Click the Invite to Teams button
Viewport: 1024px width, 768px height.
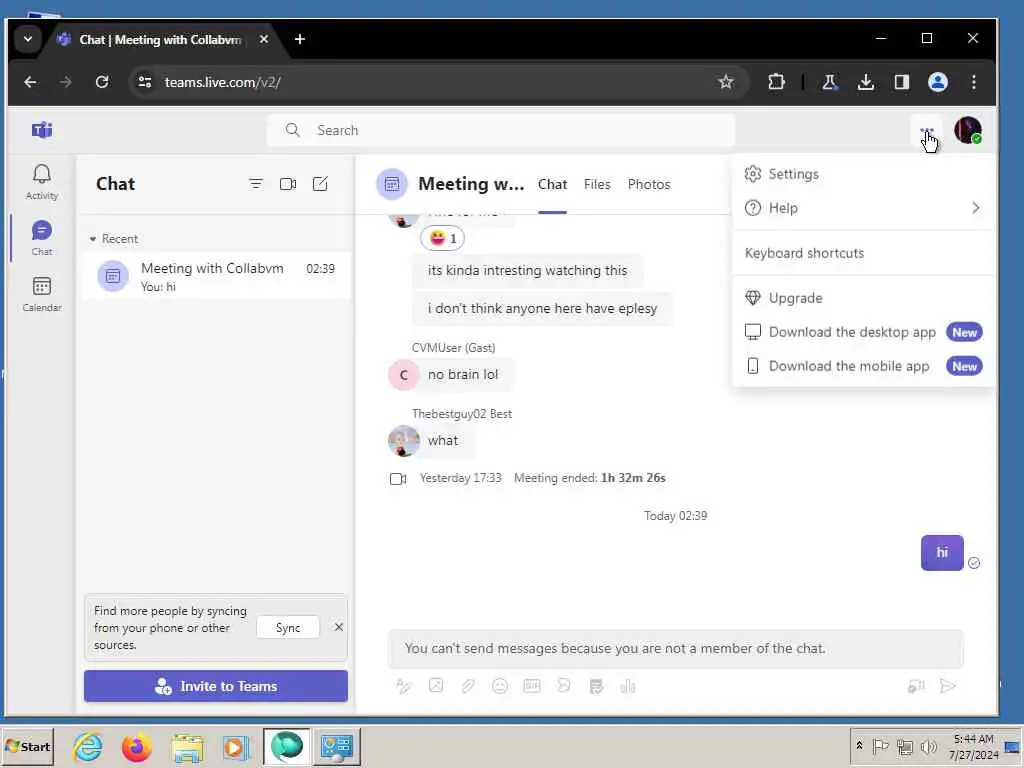216,686
